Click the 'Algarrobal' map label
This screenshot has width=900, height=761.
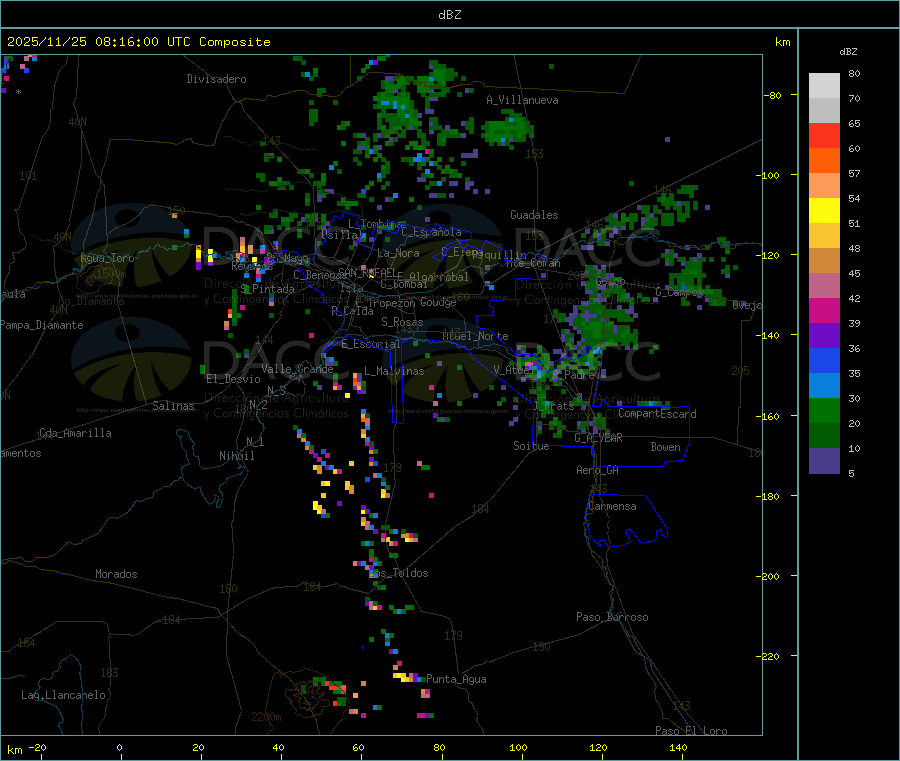(x=439, y=277)
